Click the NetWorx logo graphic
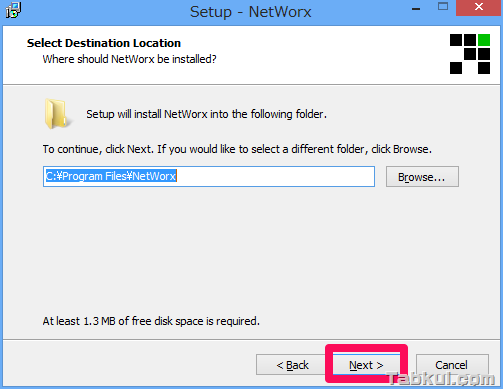Viewport: 503px width, 389px height. click(470, 54)
